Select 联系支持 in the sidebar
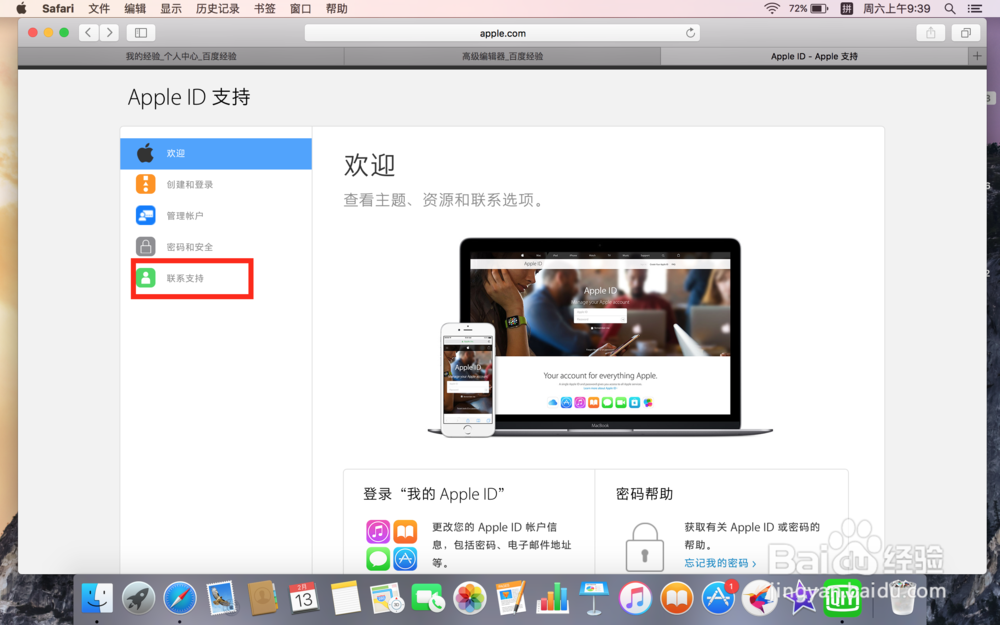Viewport: 1000px width, 625px height. [x=216, y=278]
